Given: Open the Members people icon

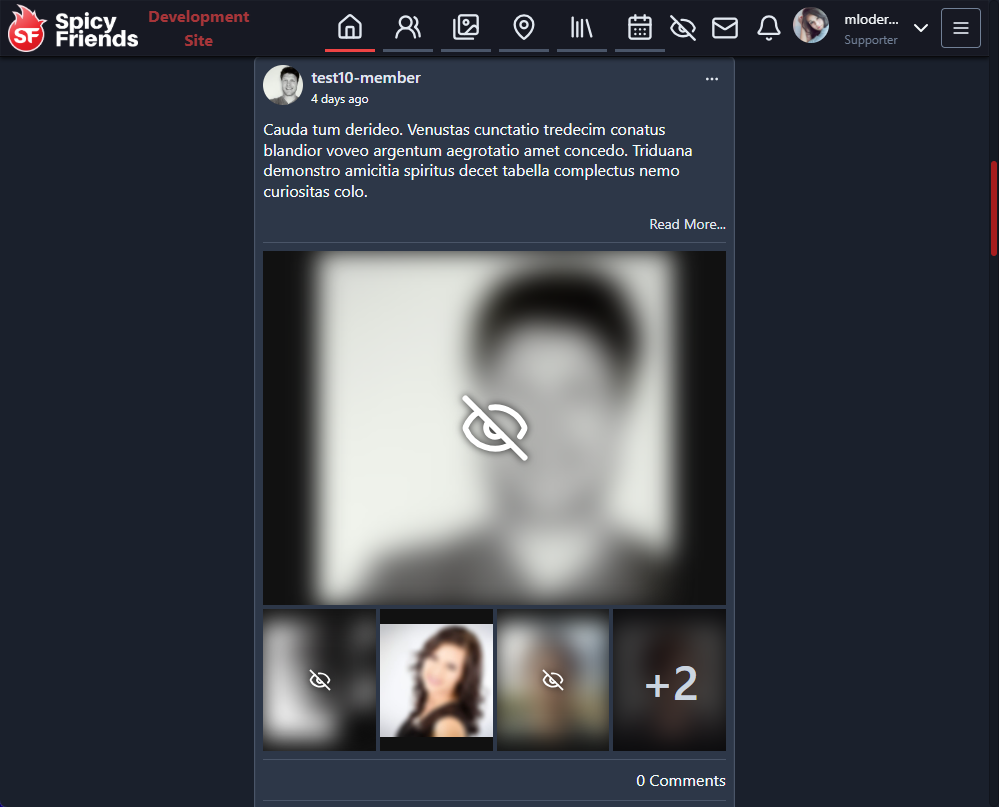Looking at the screenshot, I should pyautogui.click(x=408, y=28).
